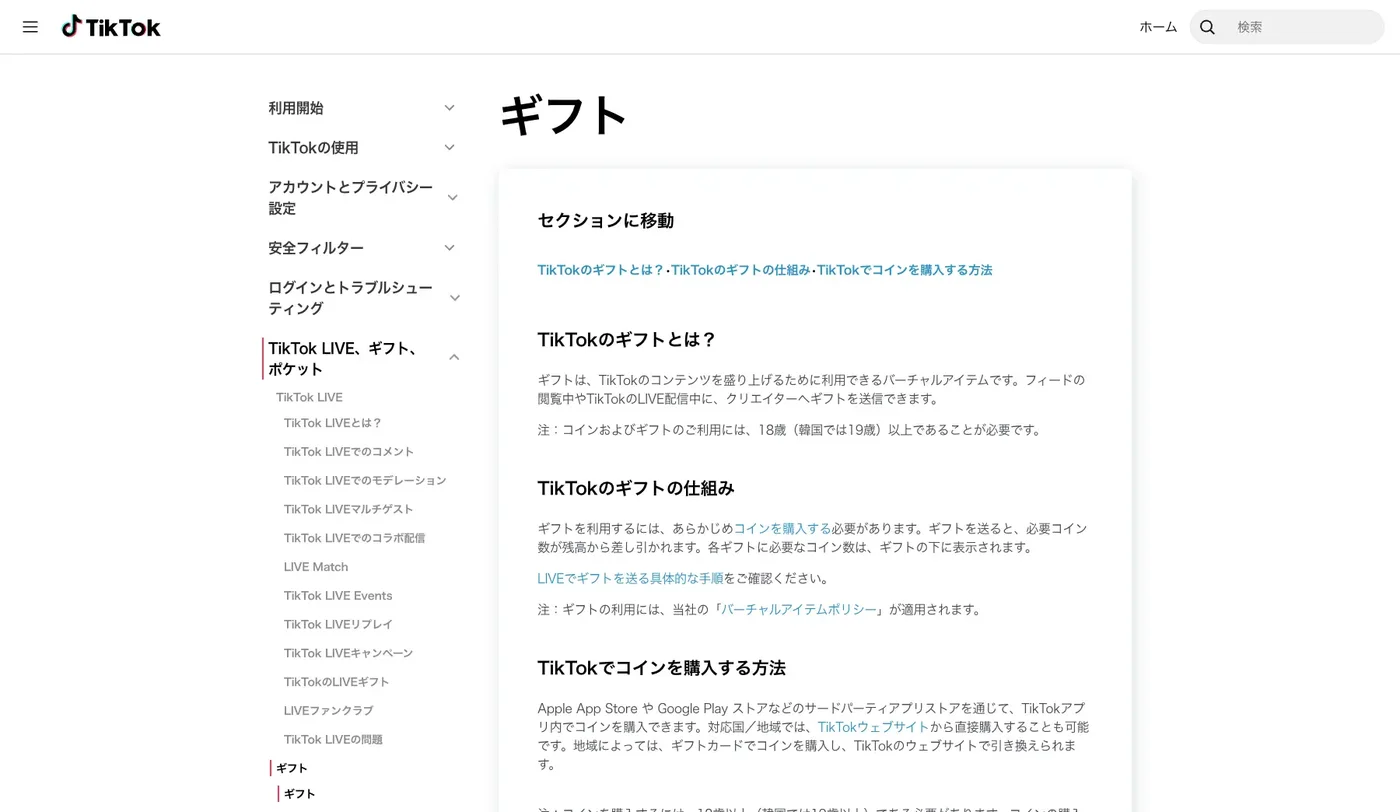
Task: Select TikTok LIVE、ギフト、ポケット sidebar heading
Action: click(344, 358)
